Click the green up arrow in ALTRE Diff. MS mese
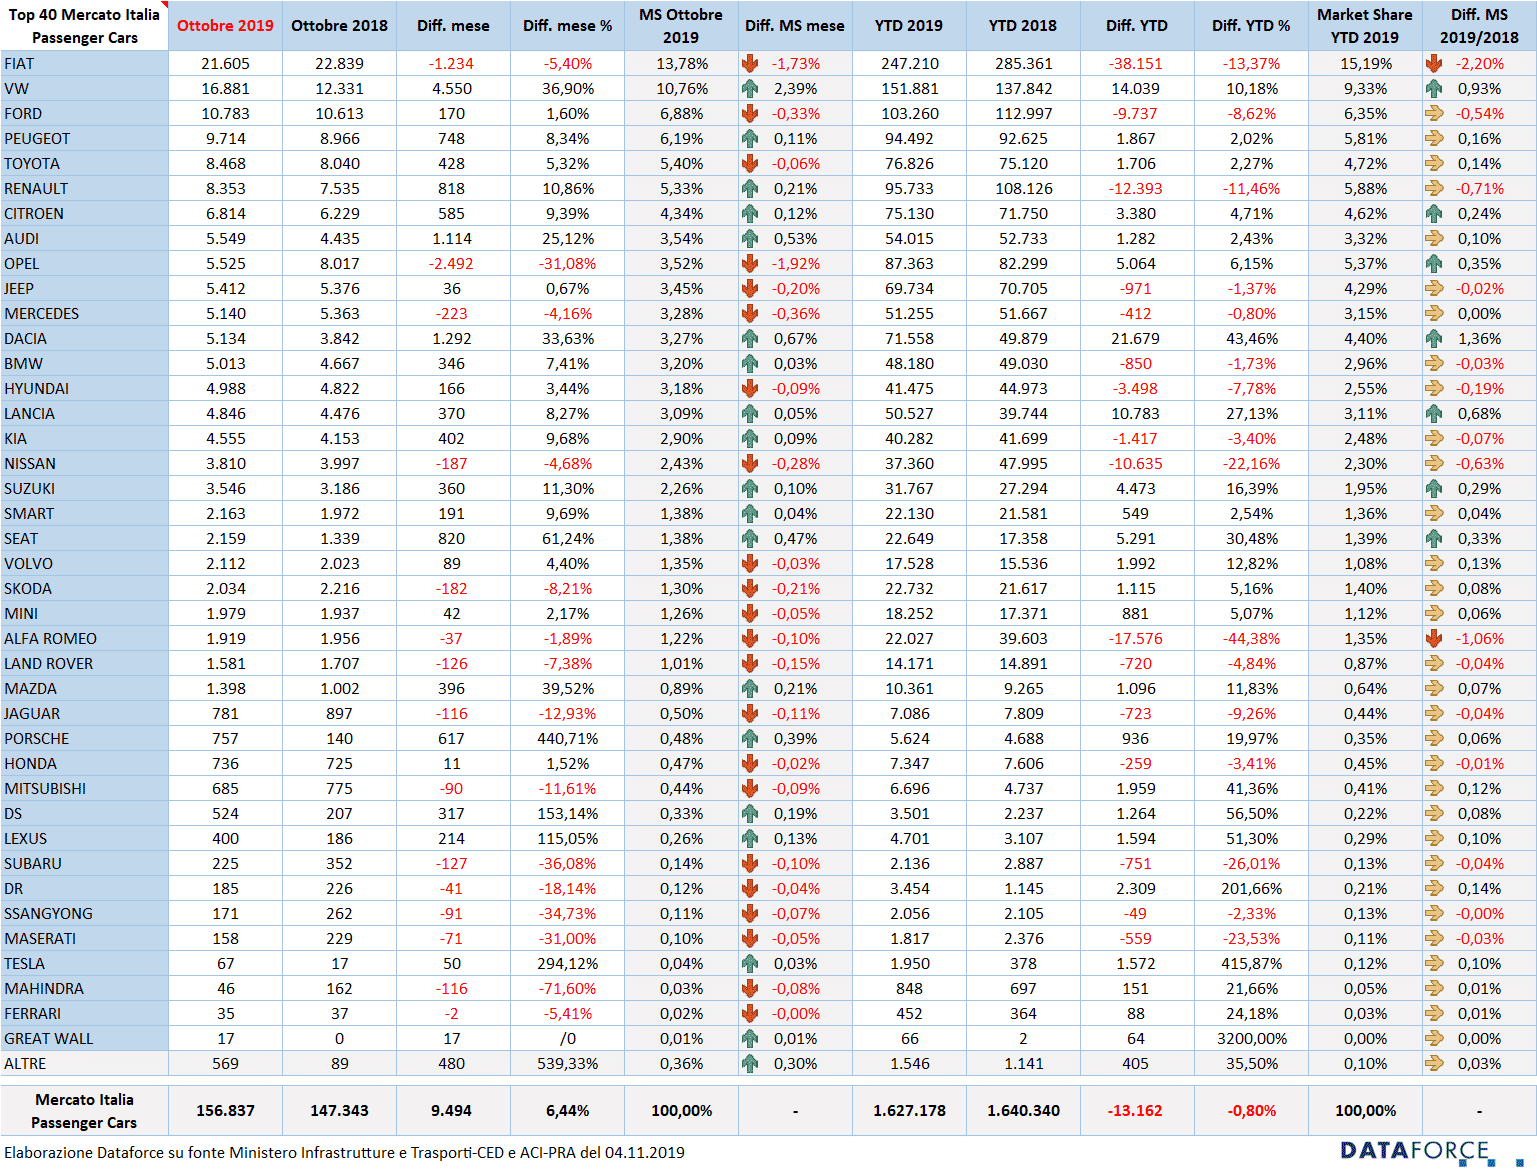Viewport: 1537px width, 1171px height. click(750, 1063)
